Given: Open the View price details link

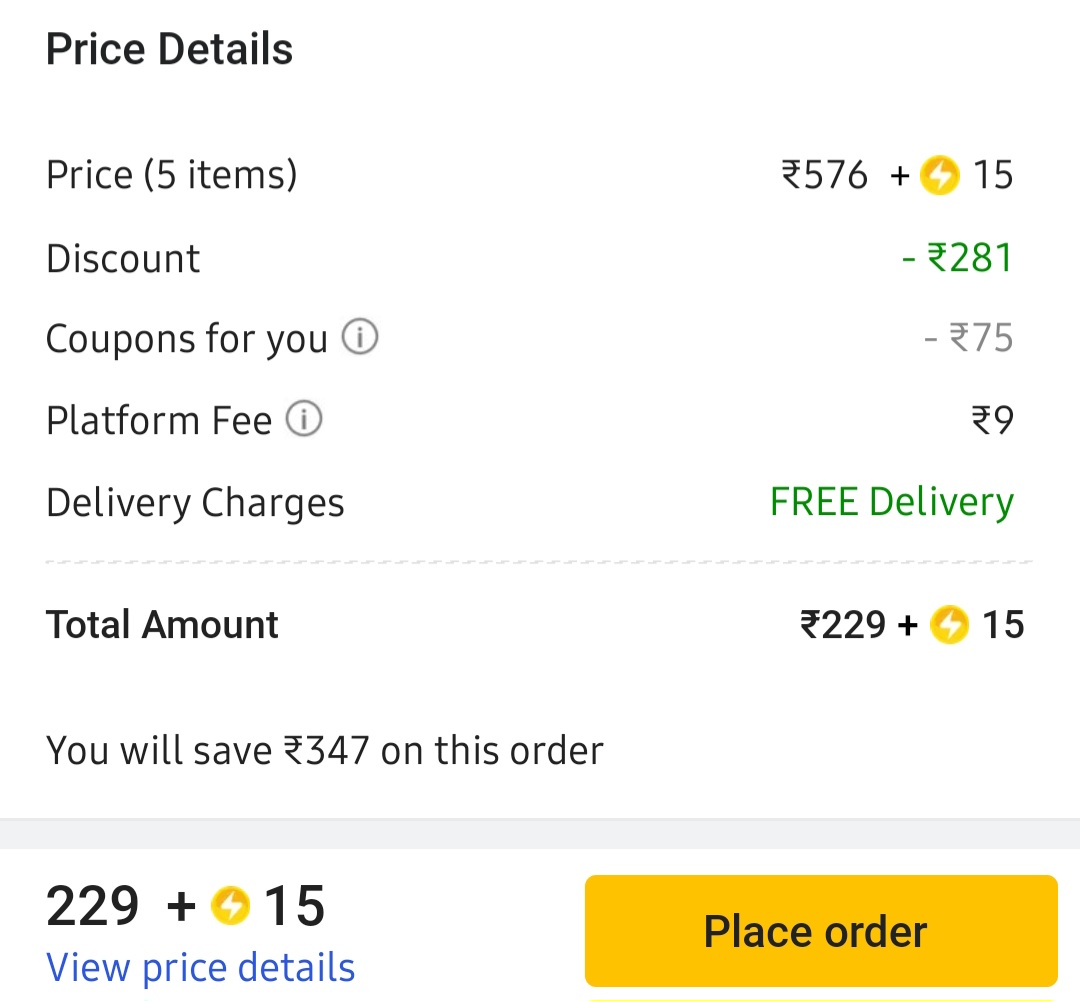Looking at the screenshot, I should click(x=201, y=968).
